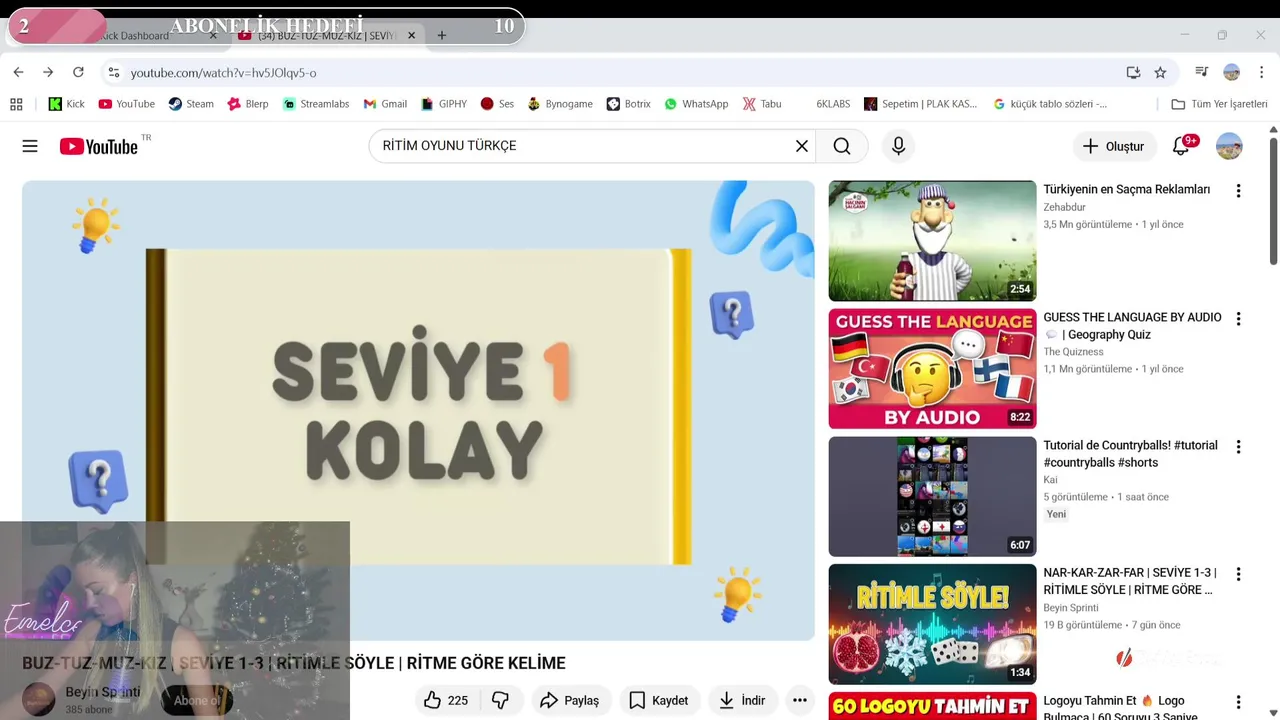Open the Steam bookmark
The image size is (1280, 720).
(191, 104)
